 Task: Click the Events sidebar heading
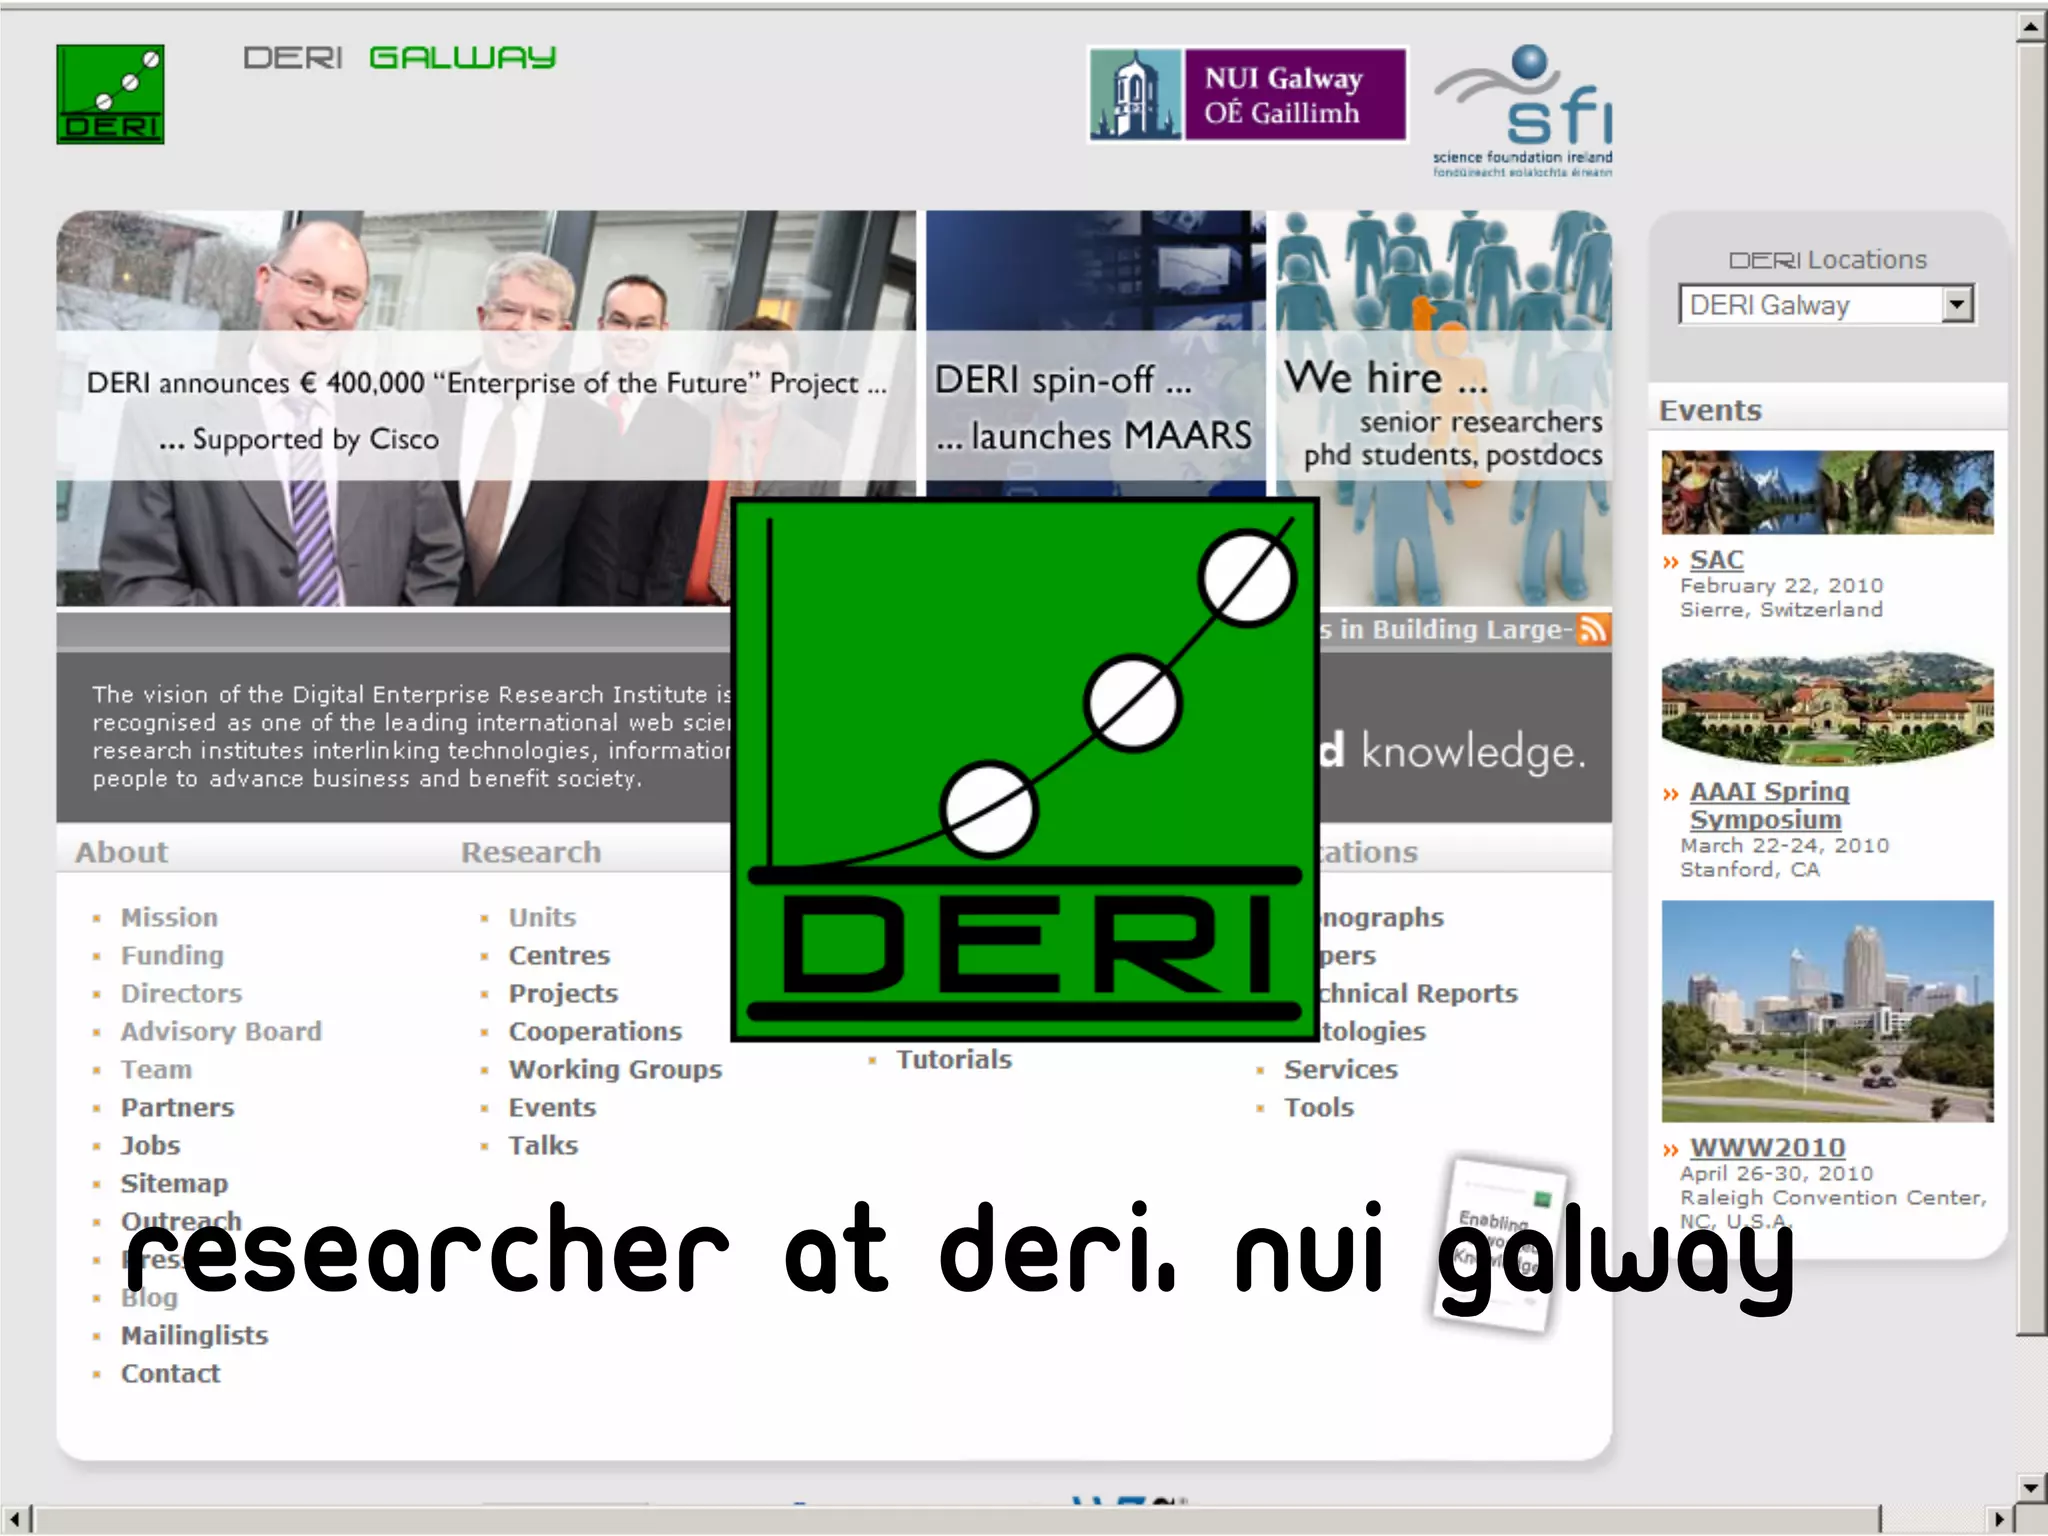click(1710, 410)
